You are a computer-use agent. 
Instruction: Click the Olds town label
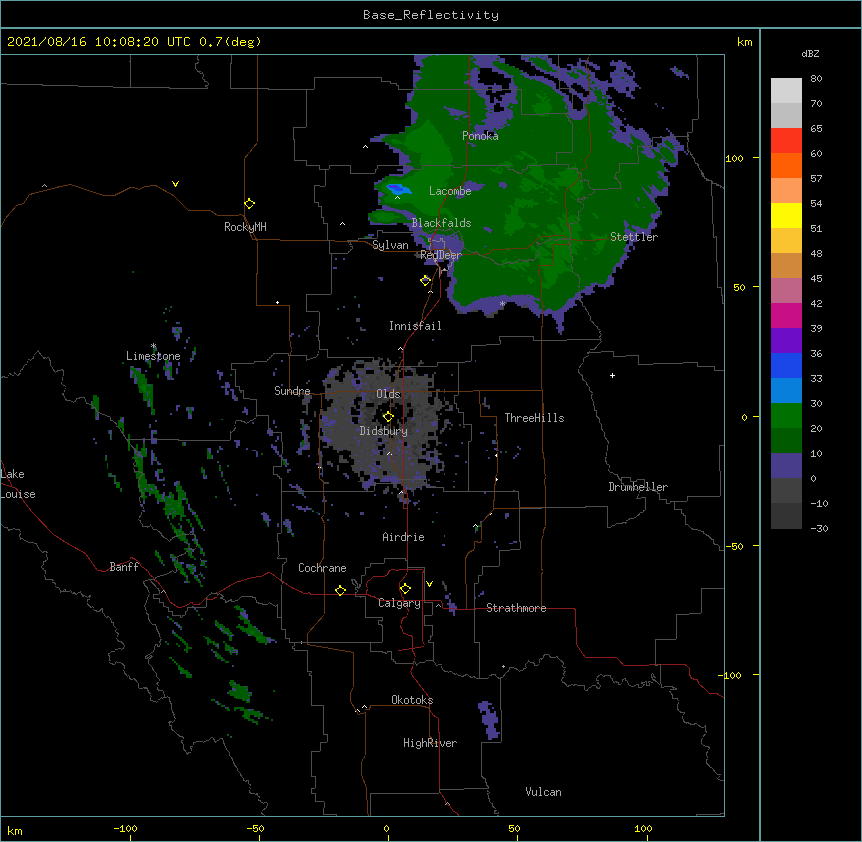click(x=388, y=394)
